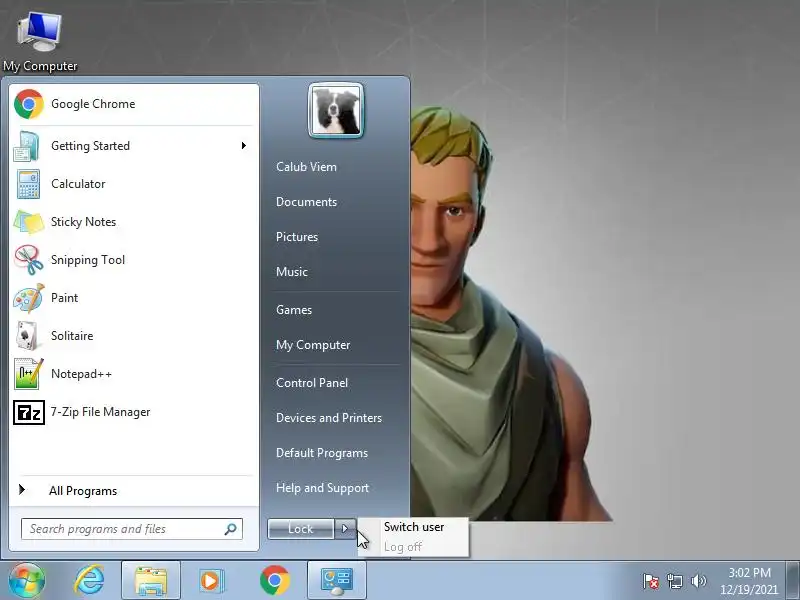Open Games from the Start menu
The image size is (800, 600).
click(294, 310)
